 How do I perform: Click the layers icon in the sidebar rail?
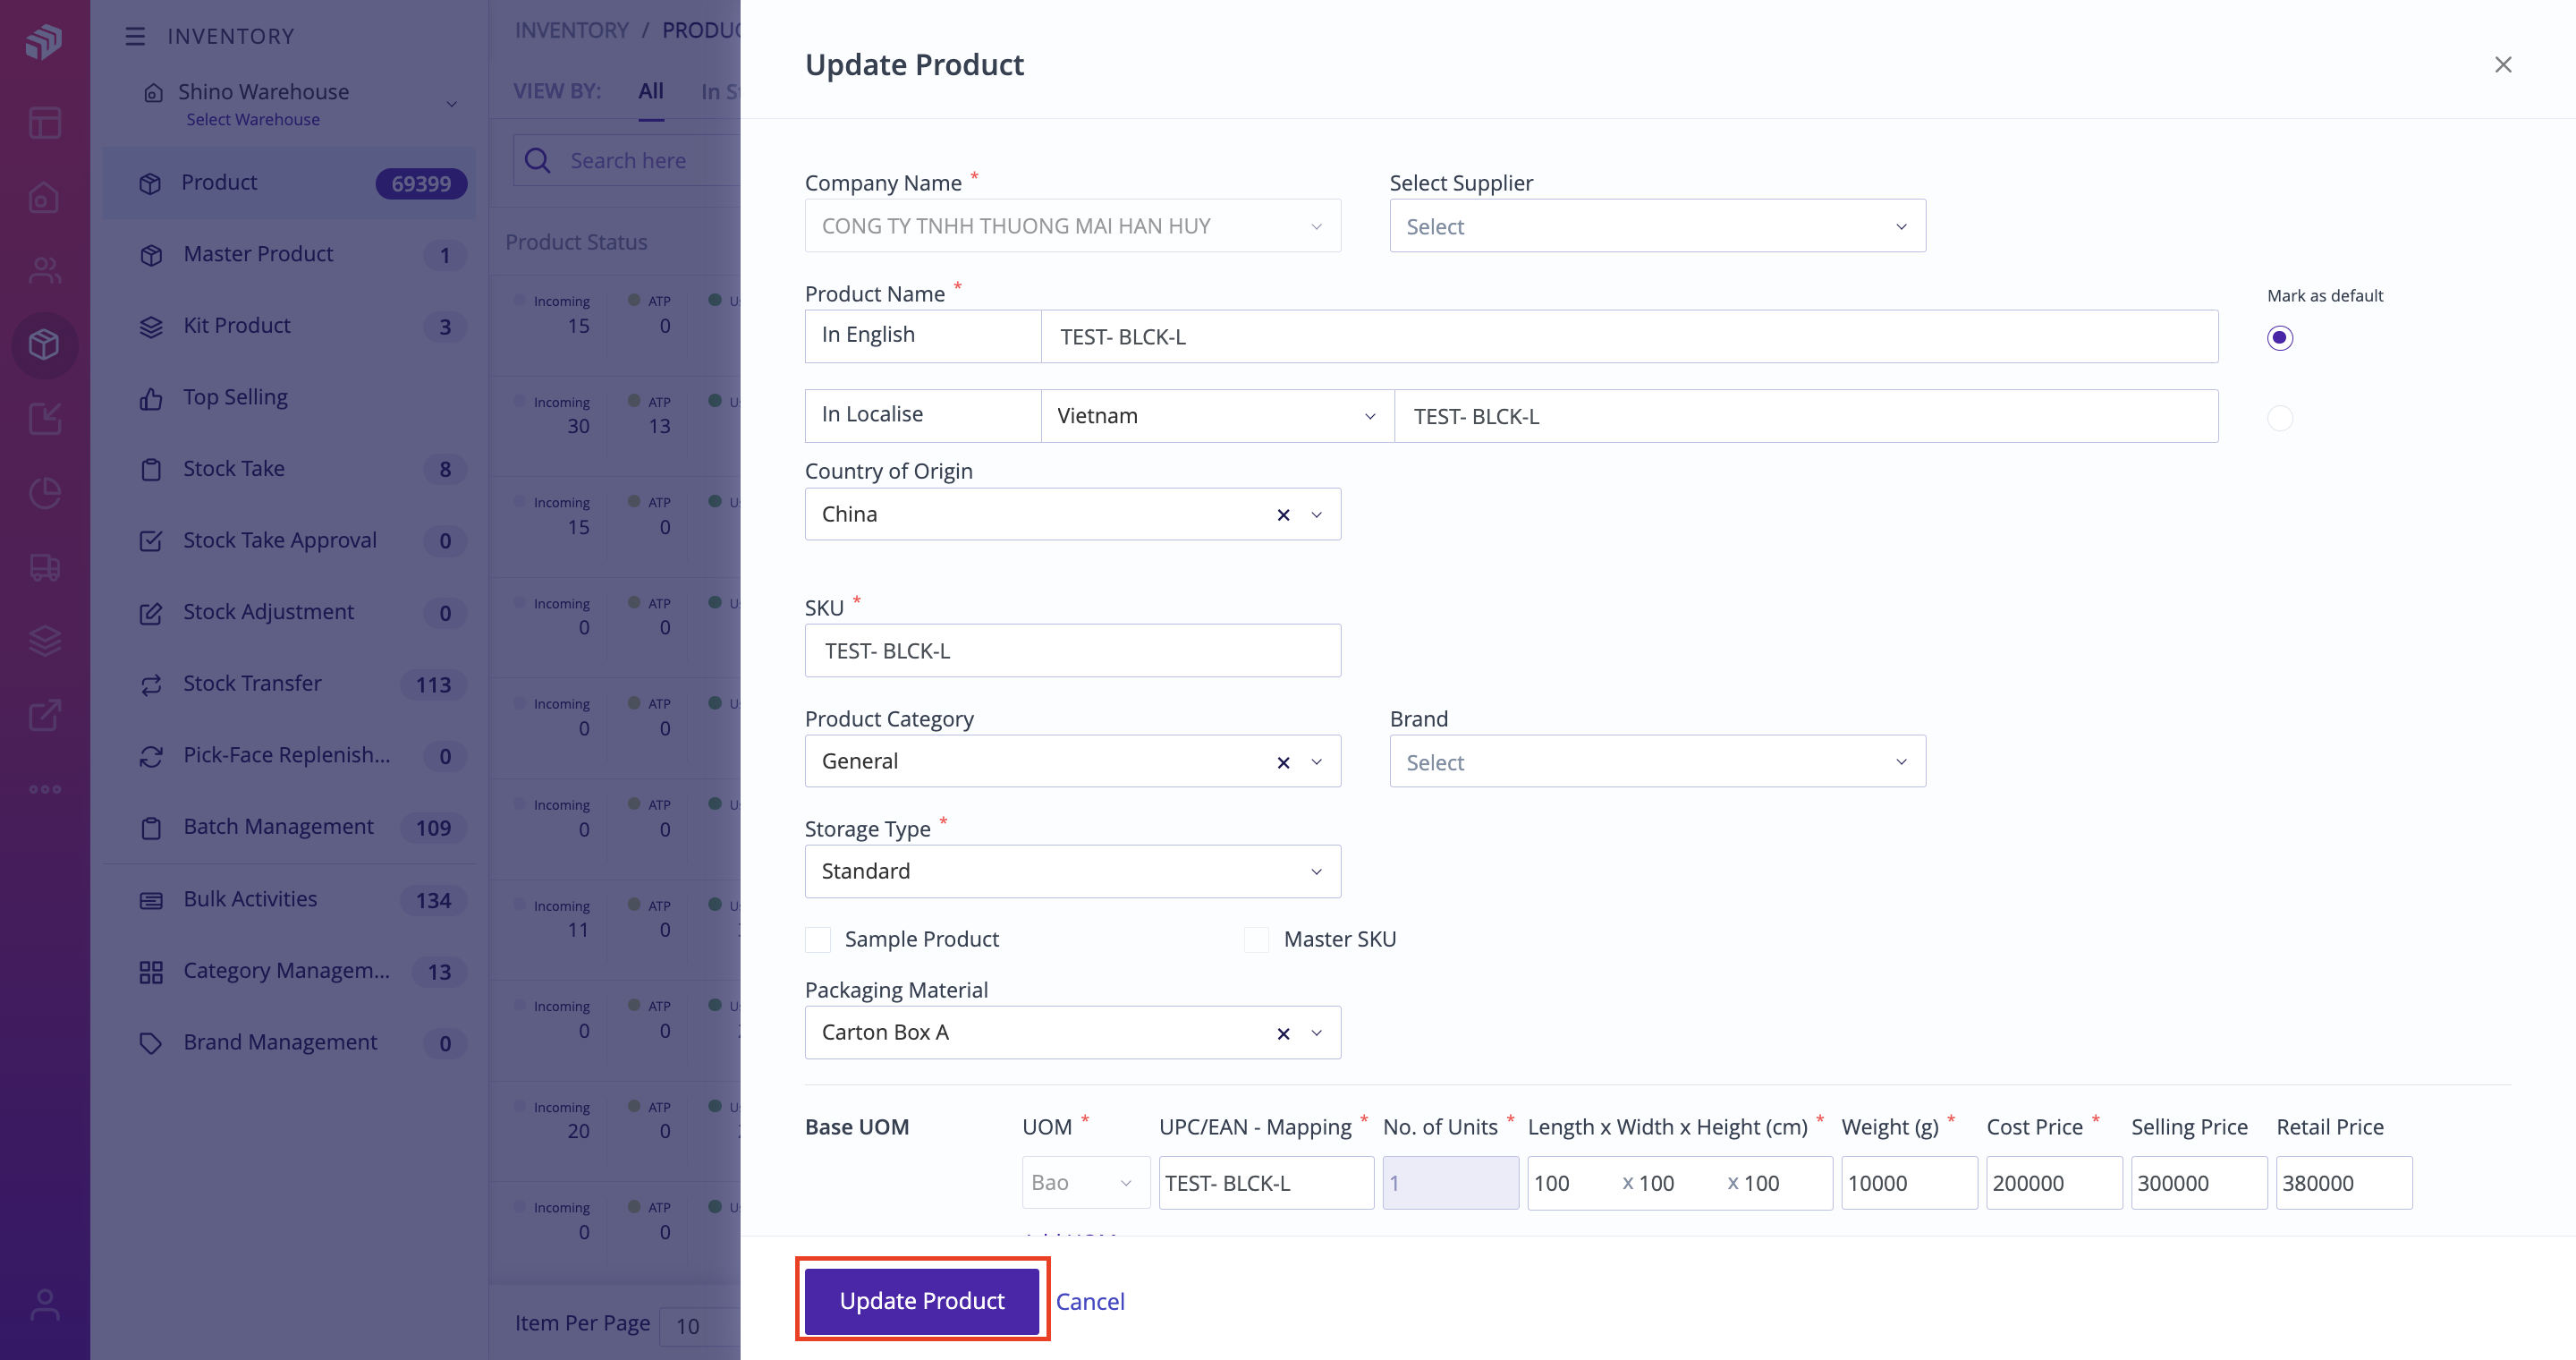(x=45, y=641)
